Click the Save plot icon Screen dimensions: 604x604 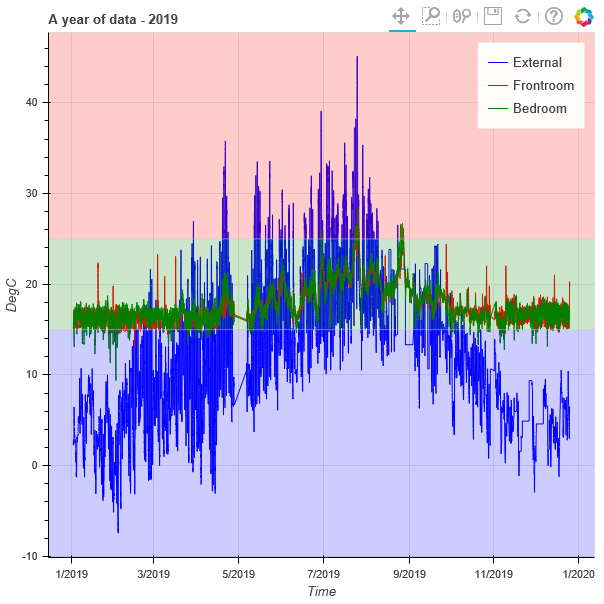pos(492,16)
